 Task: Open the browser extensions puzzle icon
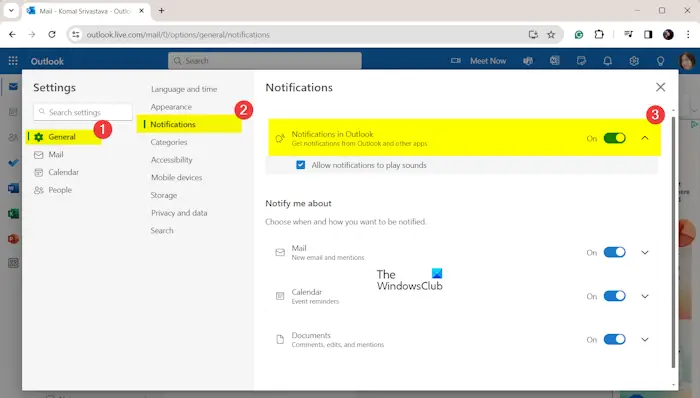[x=599, y=34]
